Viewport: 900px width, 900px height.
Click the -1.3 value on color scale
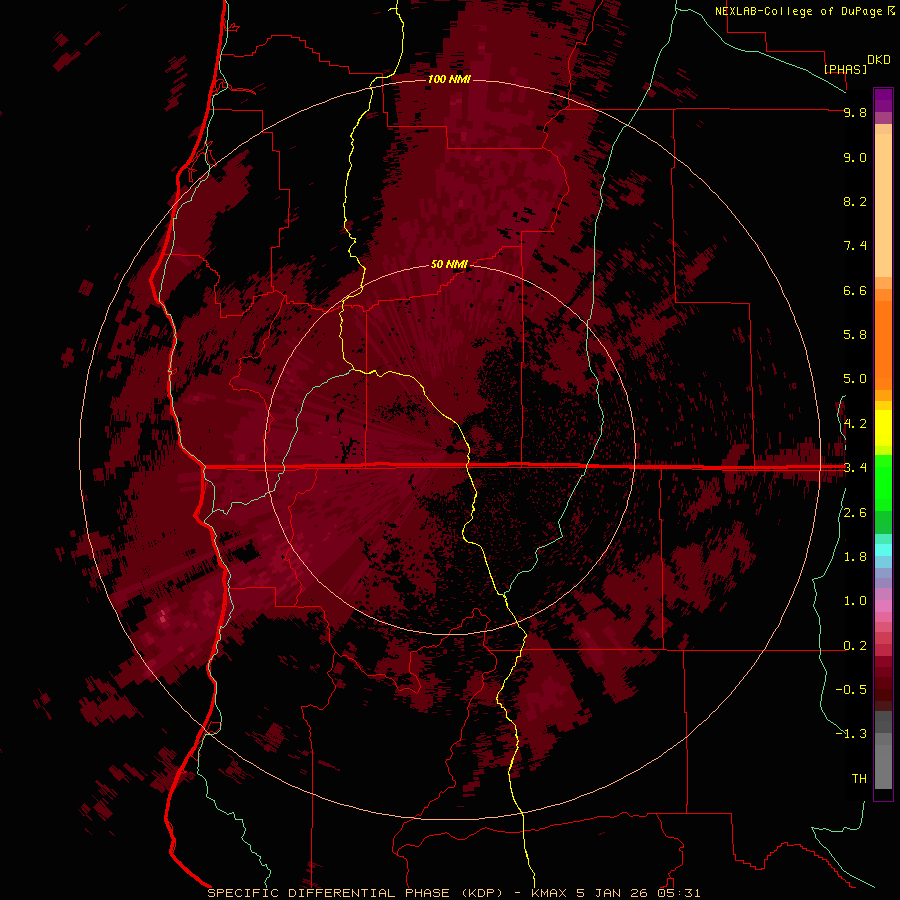click(x=851, y=734)
